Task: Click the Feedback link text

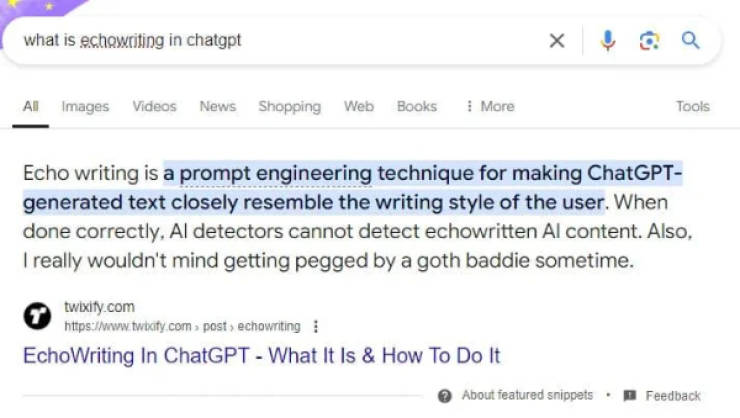Action: click(673, 395)
